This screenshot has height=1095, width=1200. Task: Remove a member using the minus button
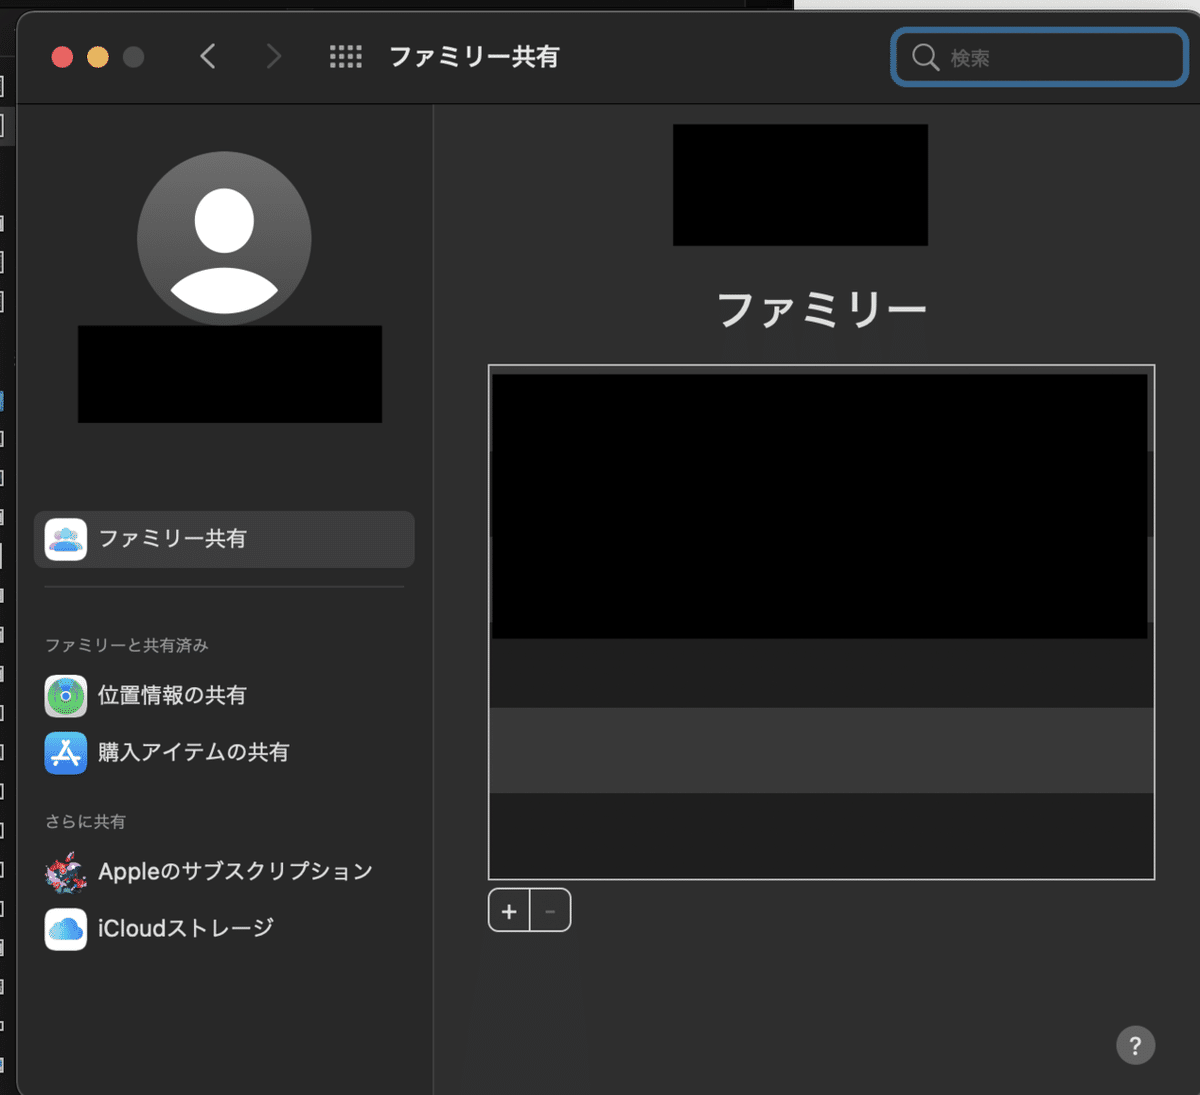click(549, 910)
